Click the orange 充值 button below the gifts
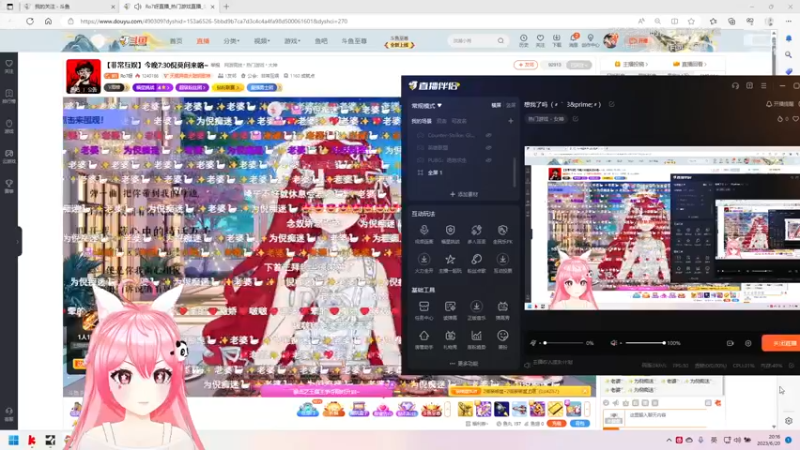The height and width of the screenshot is (450, 800). [557, 423]
